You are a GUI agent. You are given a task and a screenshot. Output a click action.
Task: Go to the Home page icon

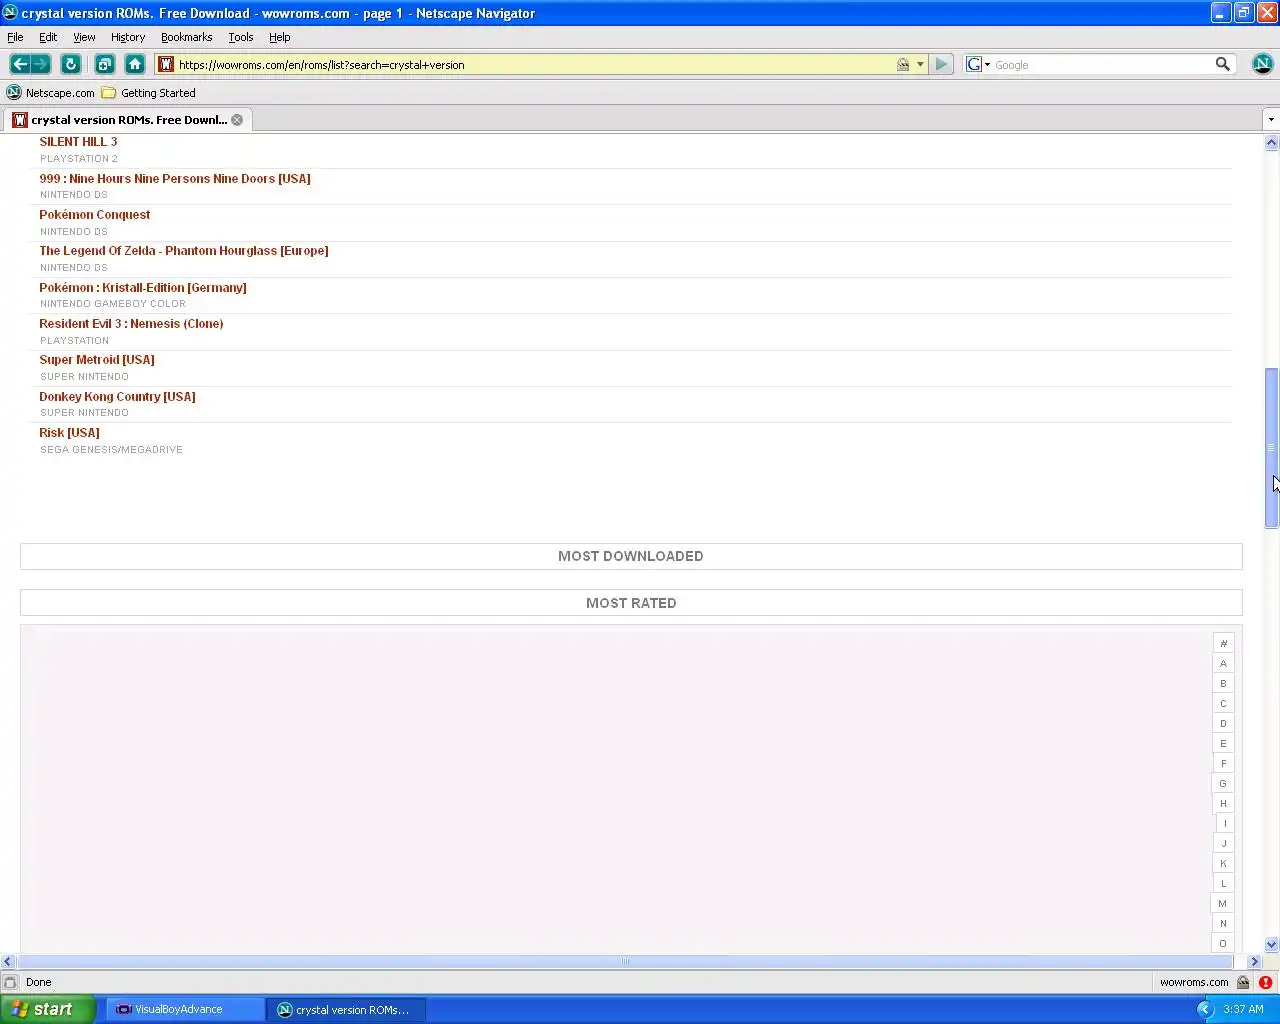pyautogui.click(x=135, y=64)
